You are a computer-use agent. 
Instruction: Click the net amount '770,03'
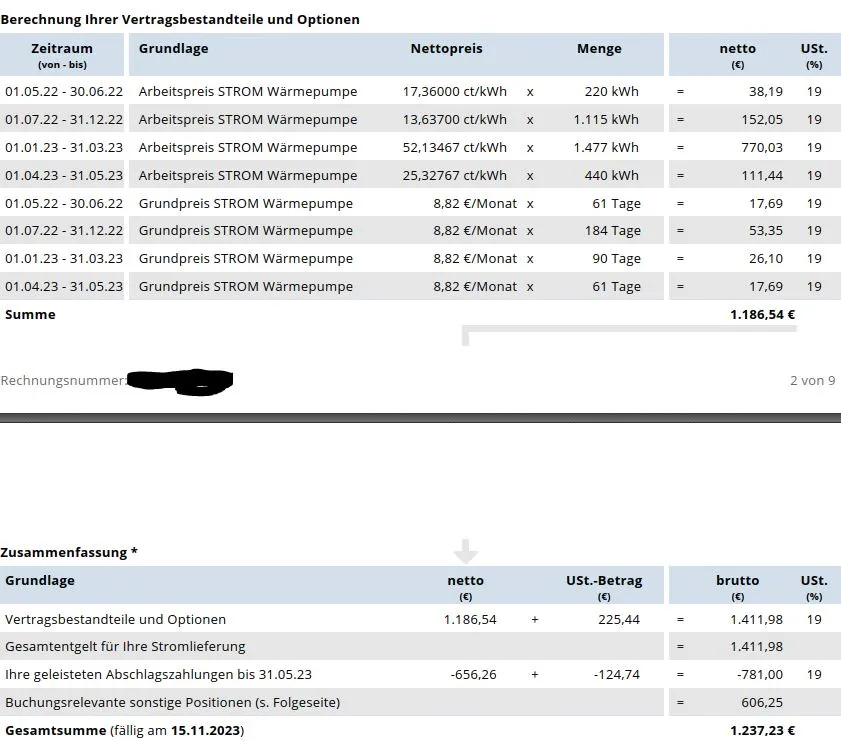coord(762,147)
